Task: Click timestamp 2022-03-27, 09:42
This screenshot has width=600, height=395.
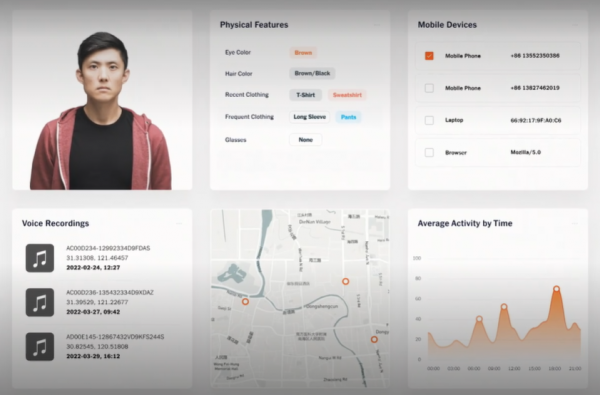Action: pos(93,312)
